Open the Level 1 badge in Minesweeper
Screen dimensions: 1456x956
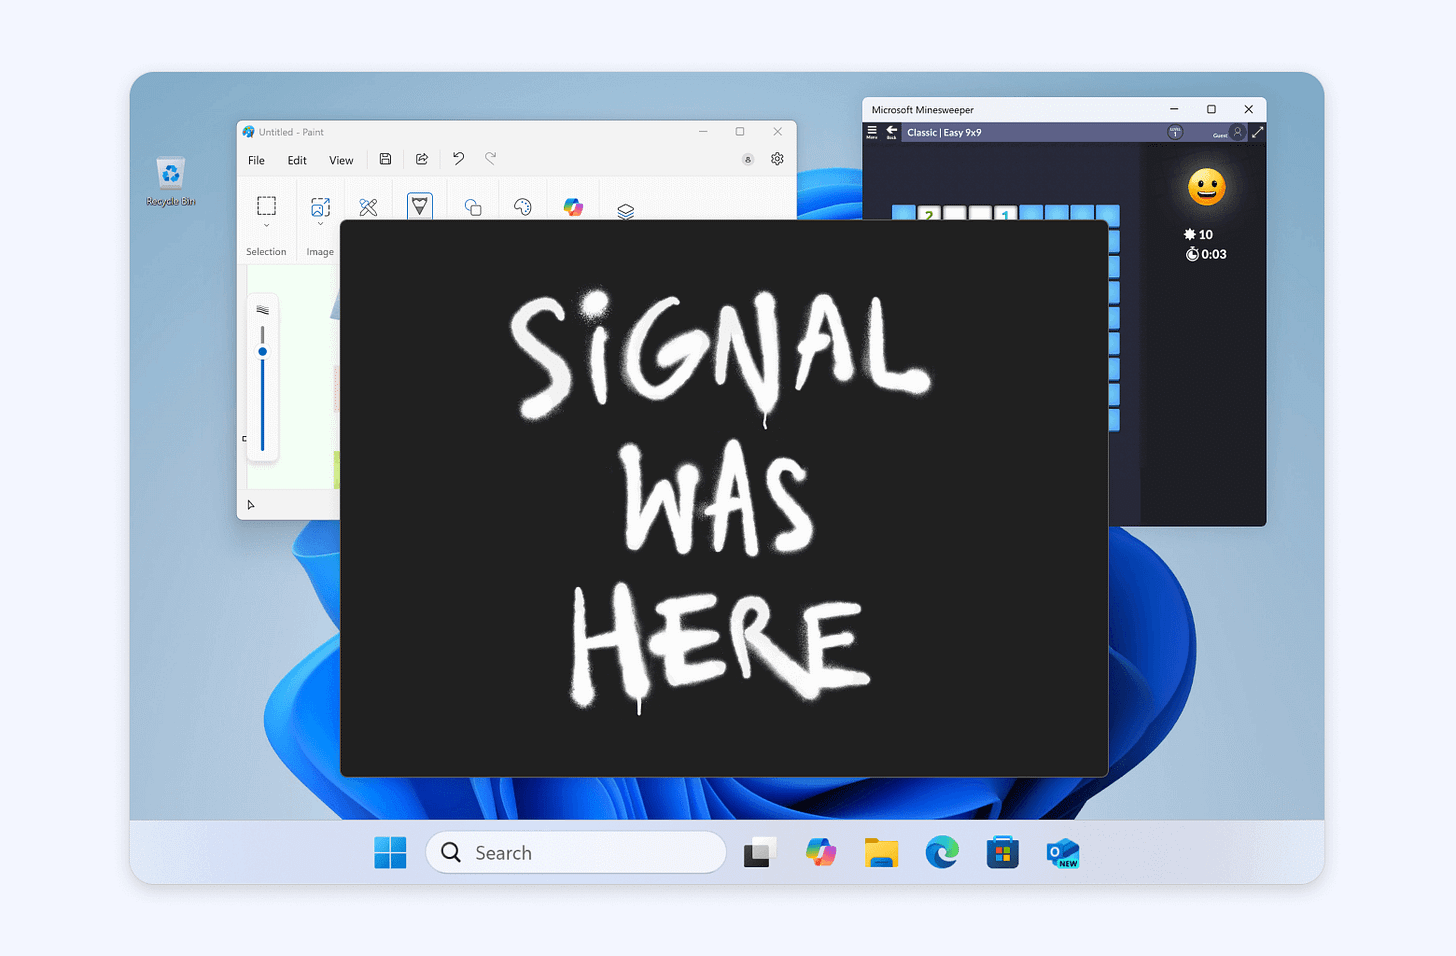pyautogui.click(x=1175, y=132)
